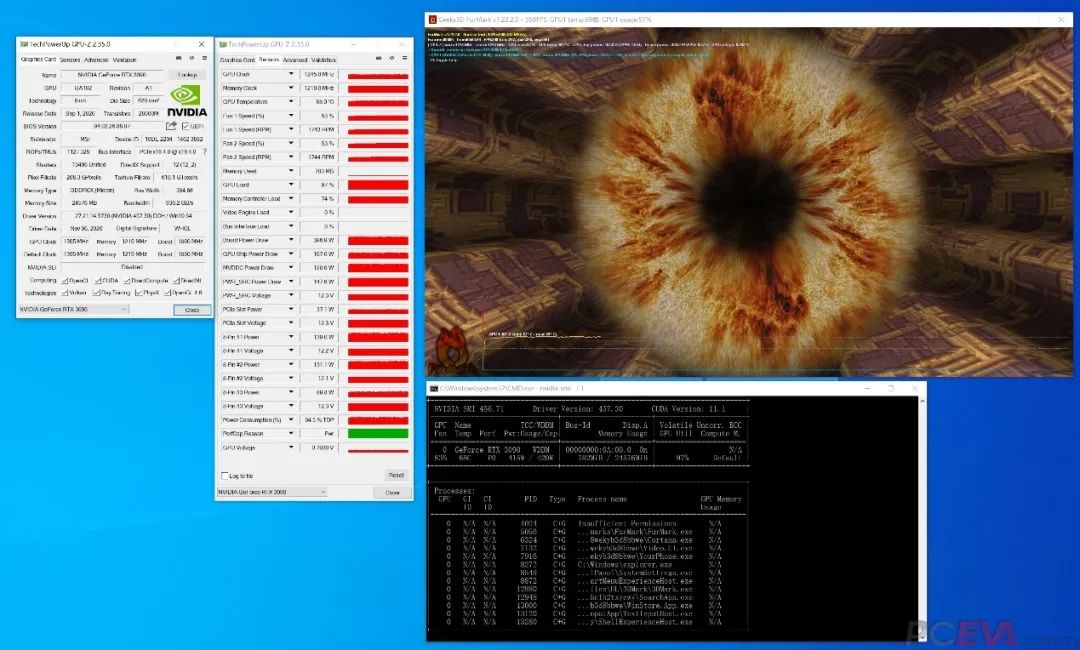The image size is (1080, 650).
Task: Click the Video Engine Load dropdown arrow
Action: [x=291, y=212]
